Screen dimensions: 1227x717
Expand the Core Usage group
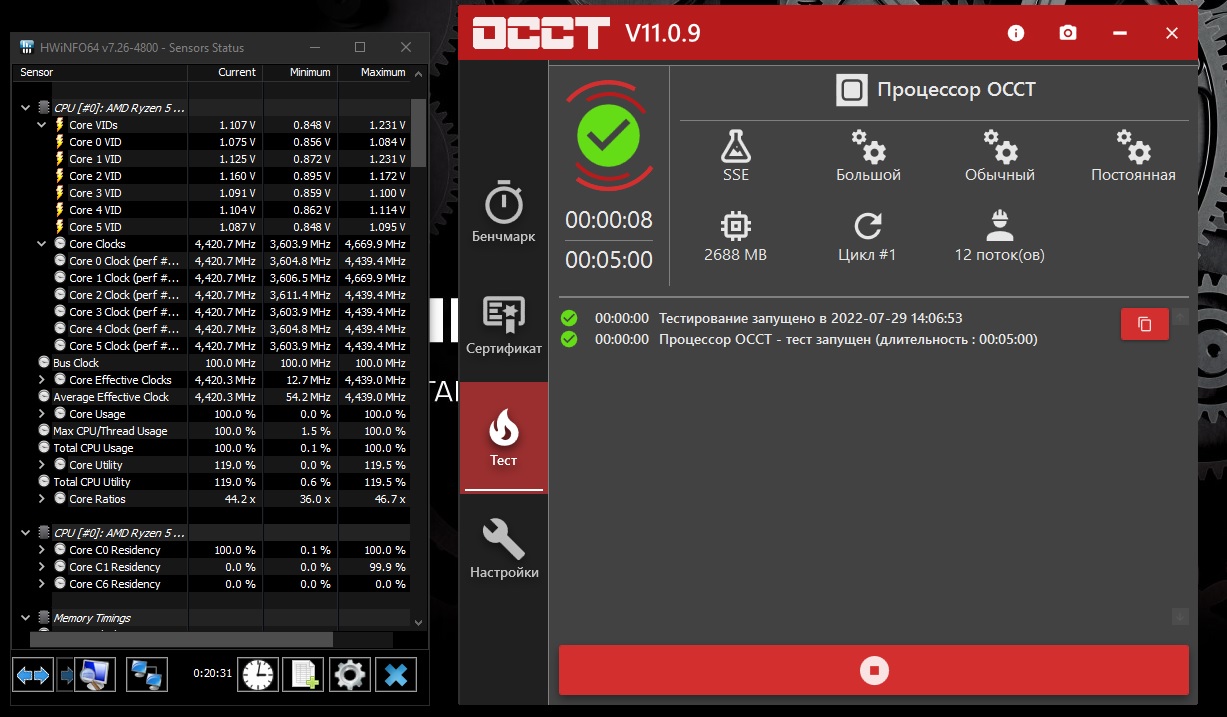pyautogui.click(x=41, y=414)
